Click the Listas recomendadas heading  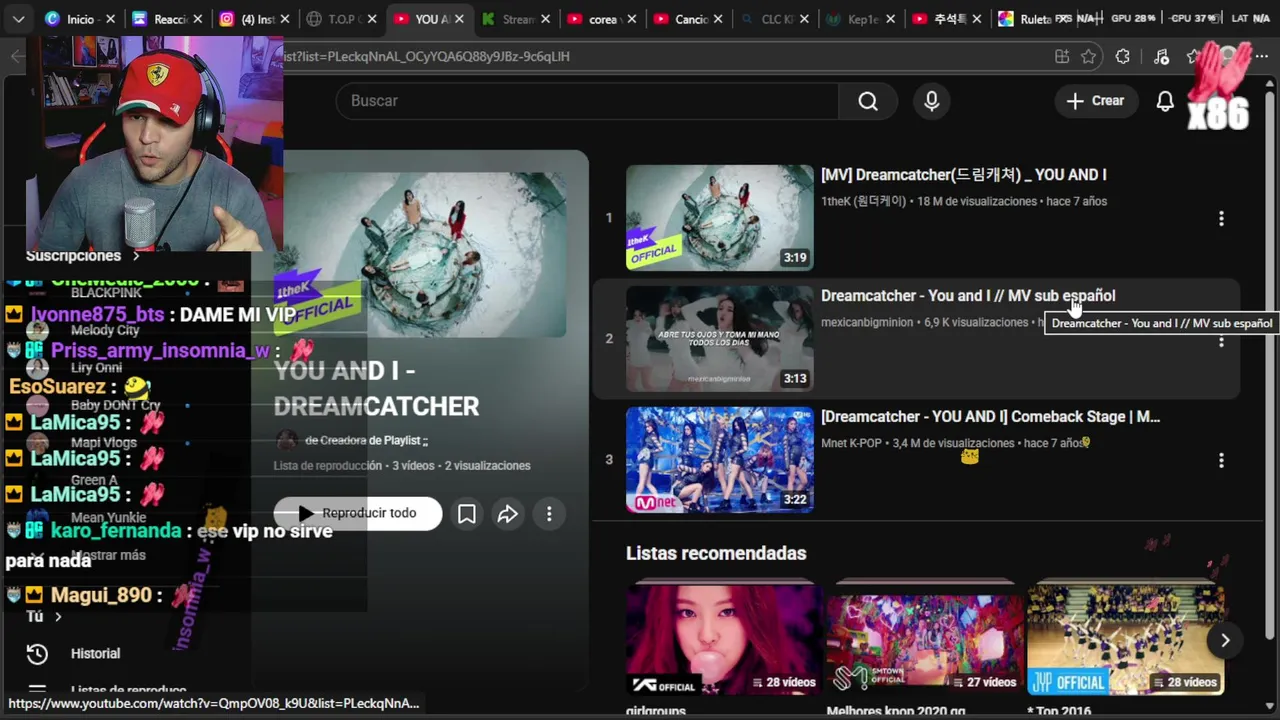click(x=716, y=553)
